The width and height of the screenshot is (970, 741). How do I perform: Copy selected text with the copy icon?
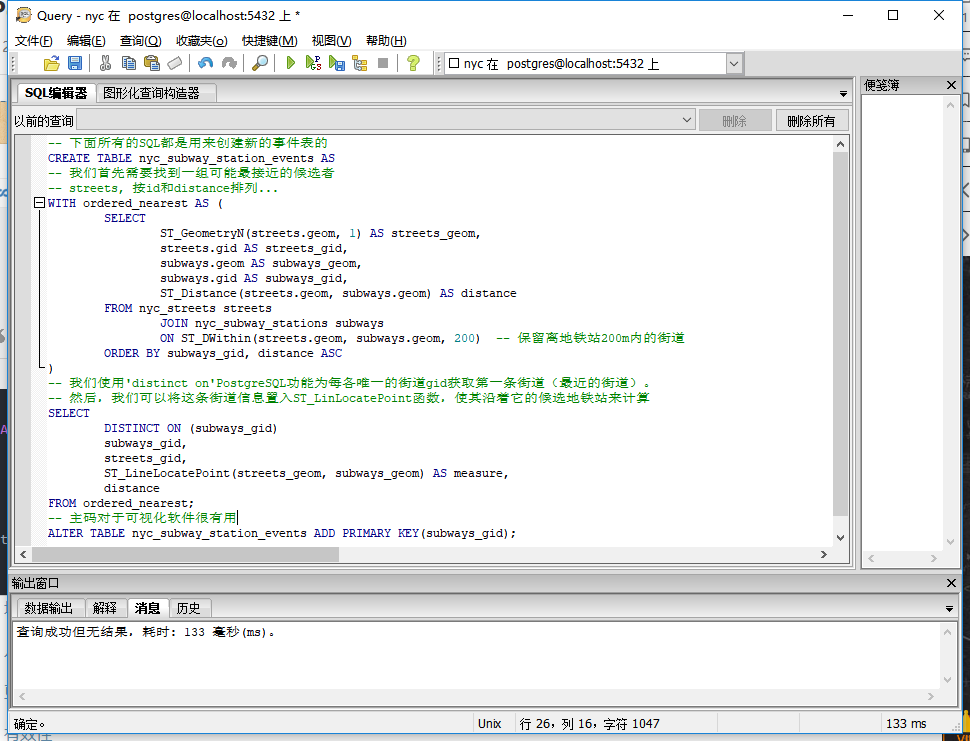coord(129,63)
